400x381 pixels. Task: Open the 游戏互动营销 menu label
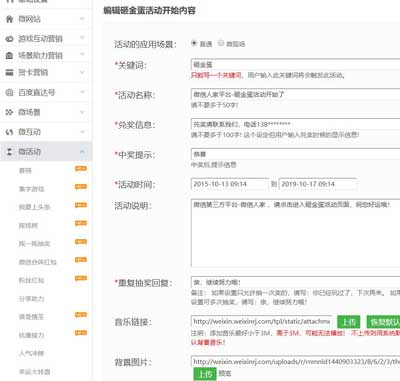[x=40, y=39]
